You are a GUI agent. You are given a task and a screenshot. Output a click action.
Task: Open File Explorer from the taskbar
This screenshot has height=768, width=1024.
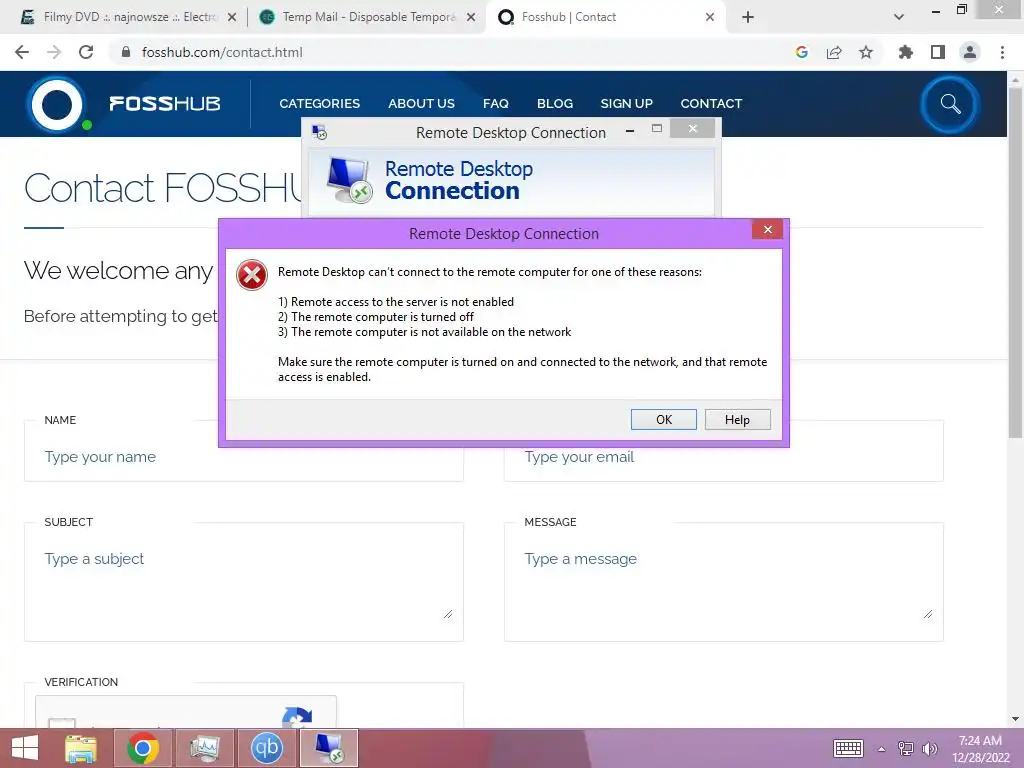81,748
